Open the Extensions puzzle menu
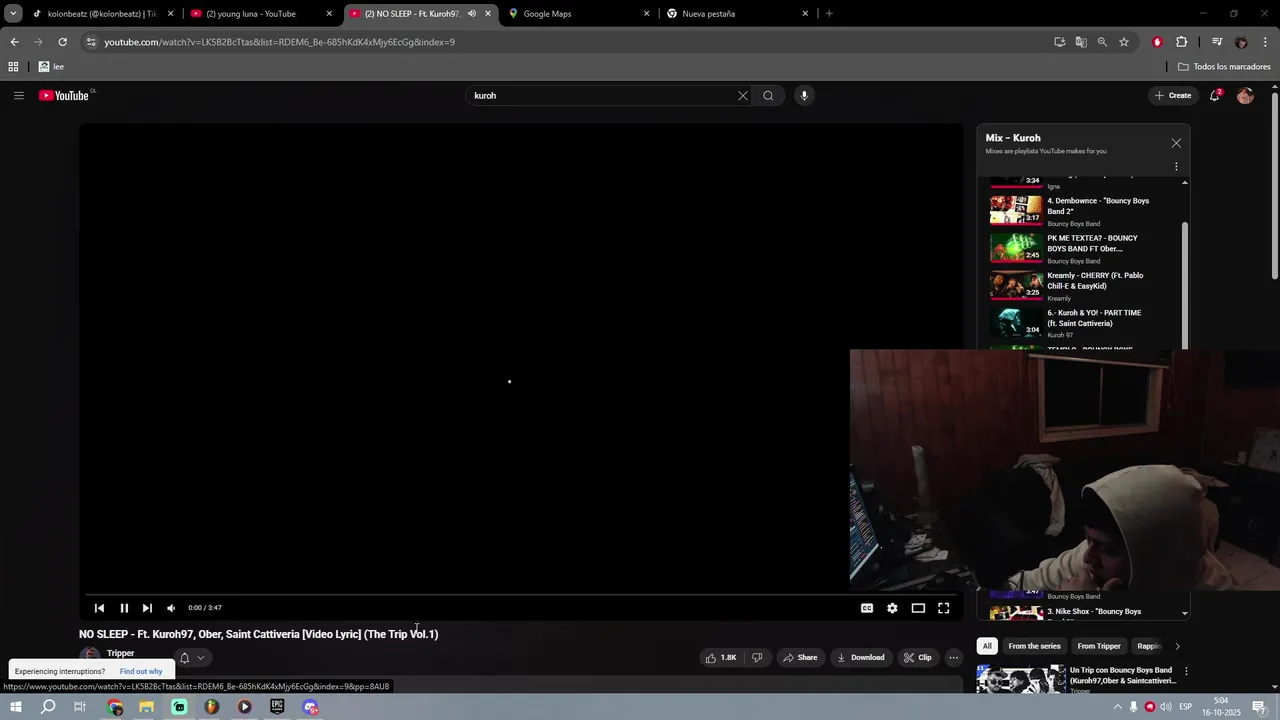 [1181, 42]
